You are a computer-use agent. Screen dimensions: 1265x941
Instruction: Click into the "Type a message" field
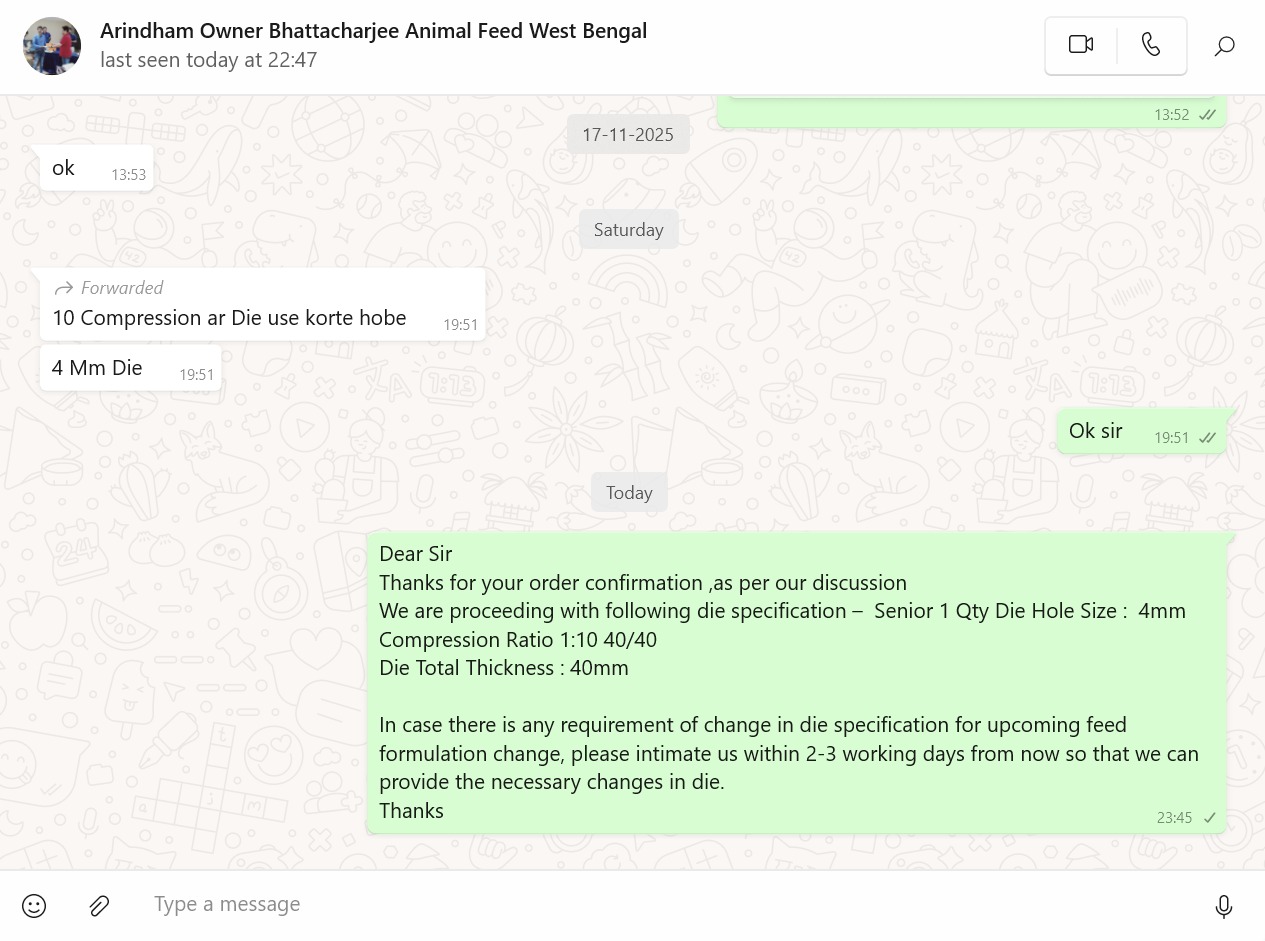pos(660,905)
